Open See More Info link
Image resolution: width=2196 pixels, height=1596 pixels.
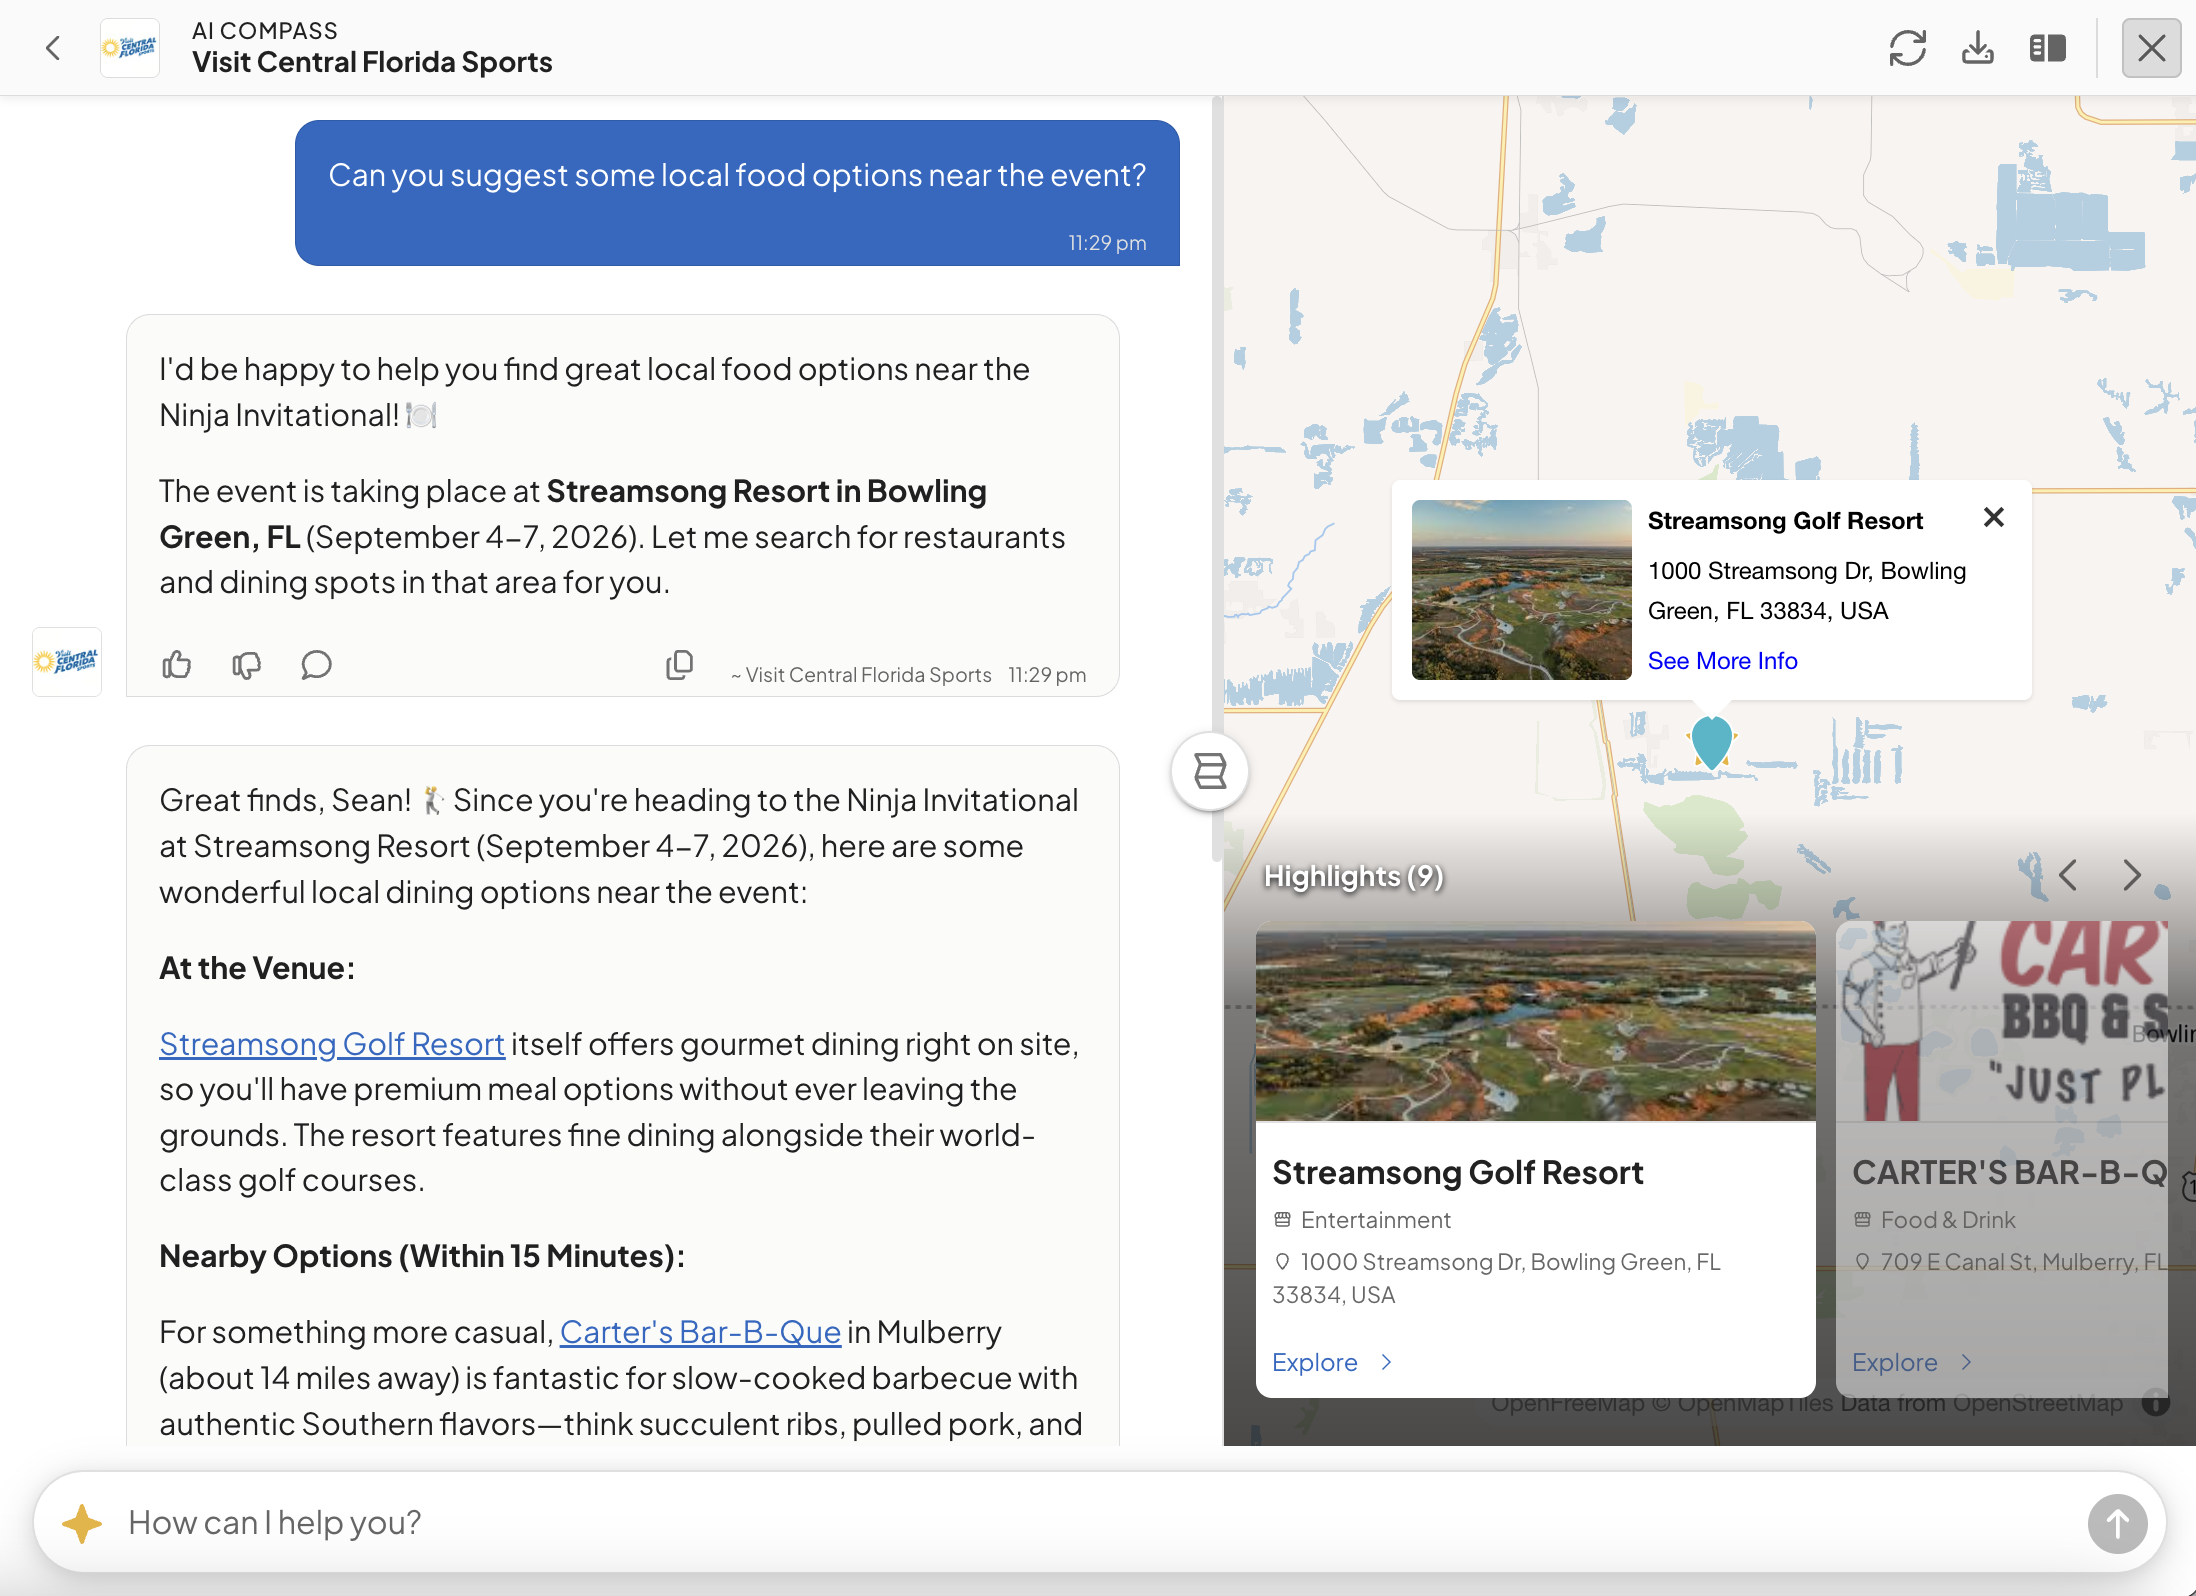(1722, 660)
